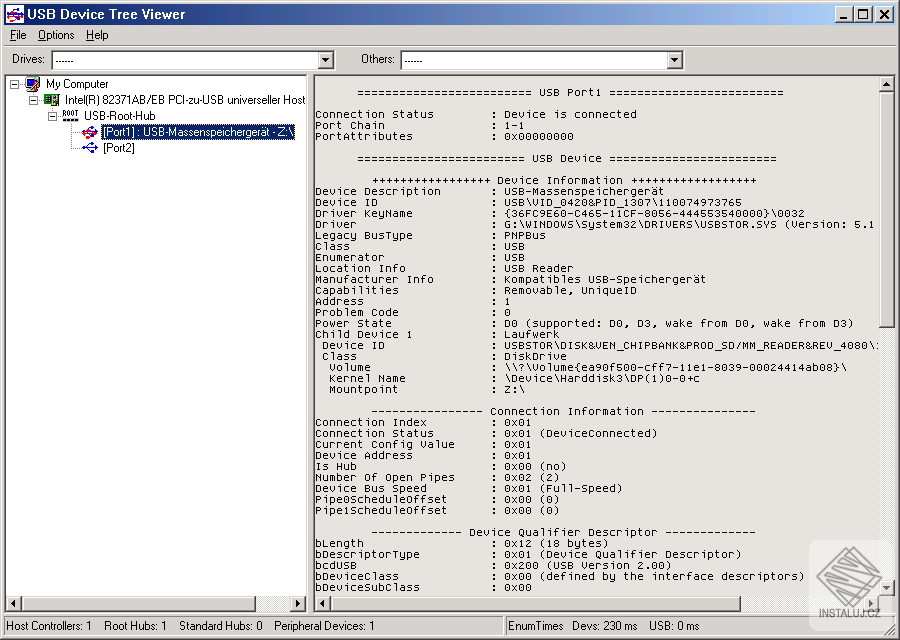
Task: Collapse the USB-Root-Hub node
Action: 53,114
